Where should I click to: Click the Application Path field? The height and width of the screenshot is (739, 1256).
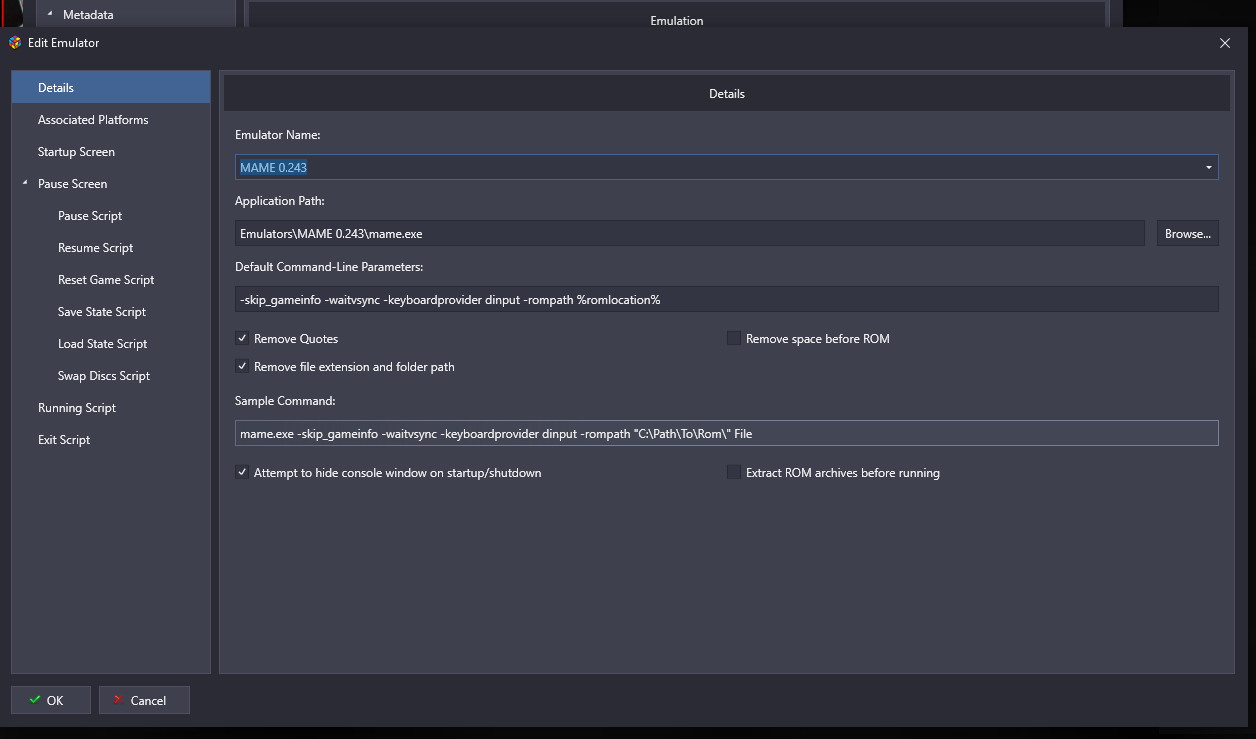click(x=690, y=233)
